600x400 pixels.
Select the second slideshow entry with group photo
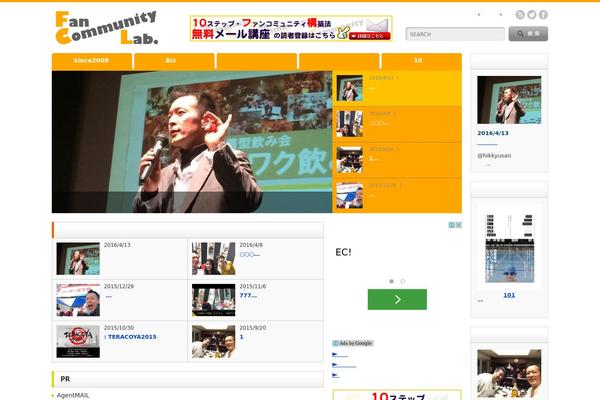(x=397, y=124)
